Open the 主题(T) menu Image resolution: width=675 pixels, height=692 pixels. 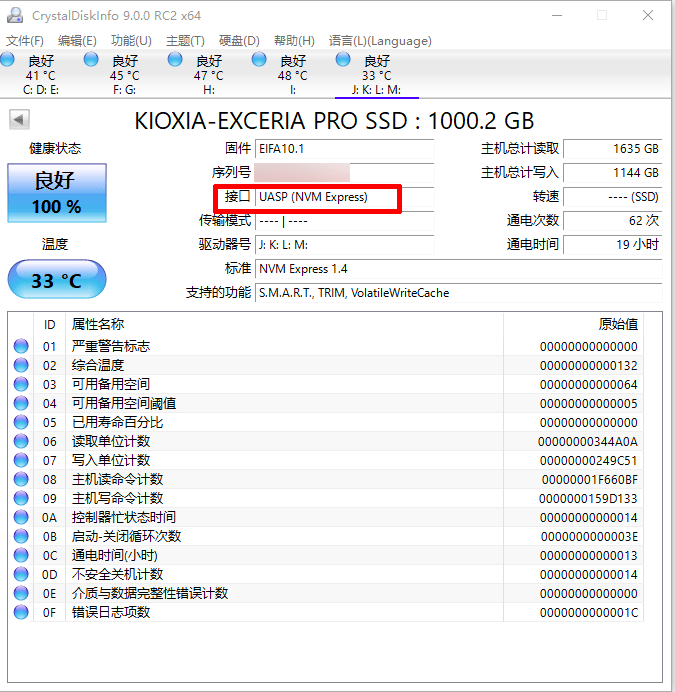[185, 41]
